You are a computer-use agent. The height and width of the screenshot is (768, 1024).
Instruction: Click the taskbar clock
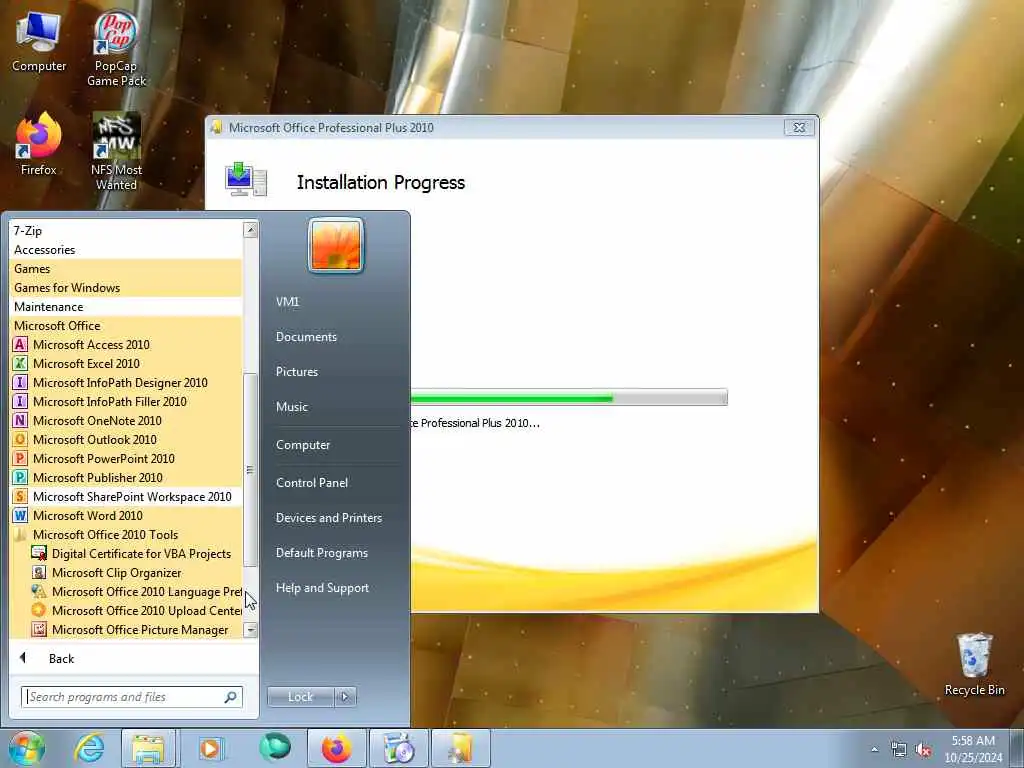[973, 749]
